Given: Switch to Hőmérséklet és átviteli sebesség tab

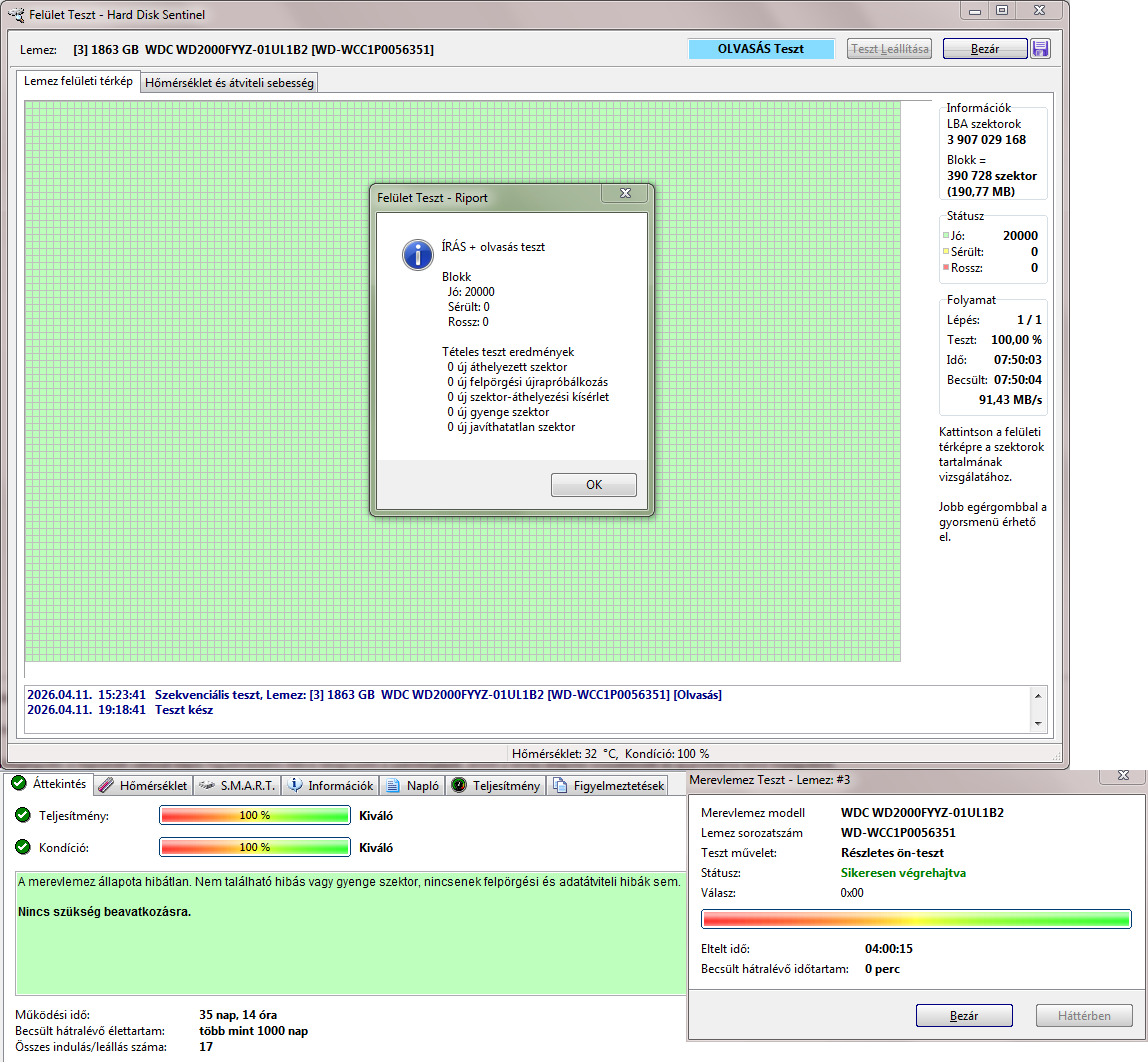Looking at the screenshot, I should (x=229, y=83).
